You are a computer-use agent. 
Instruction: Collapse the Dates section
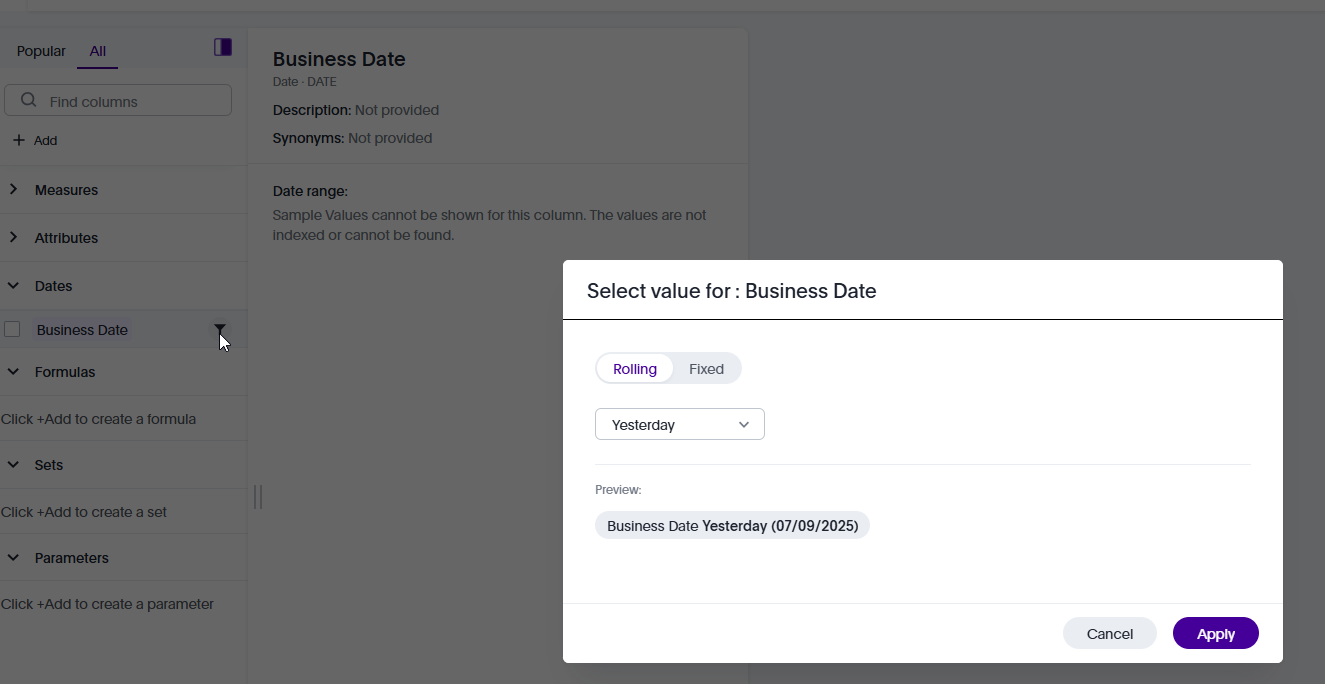pyautogui.click(x=13, y=285)
